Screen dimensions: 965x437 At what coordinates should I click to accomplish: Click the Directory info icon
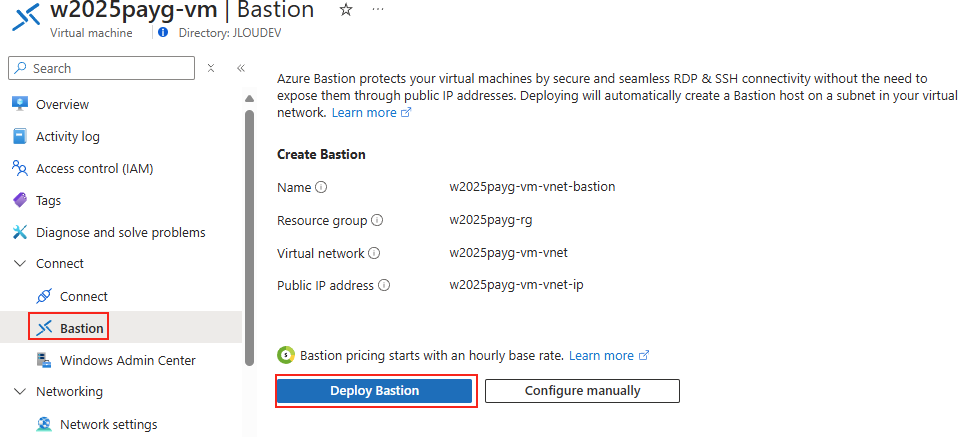(163, 33)
